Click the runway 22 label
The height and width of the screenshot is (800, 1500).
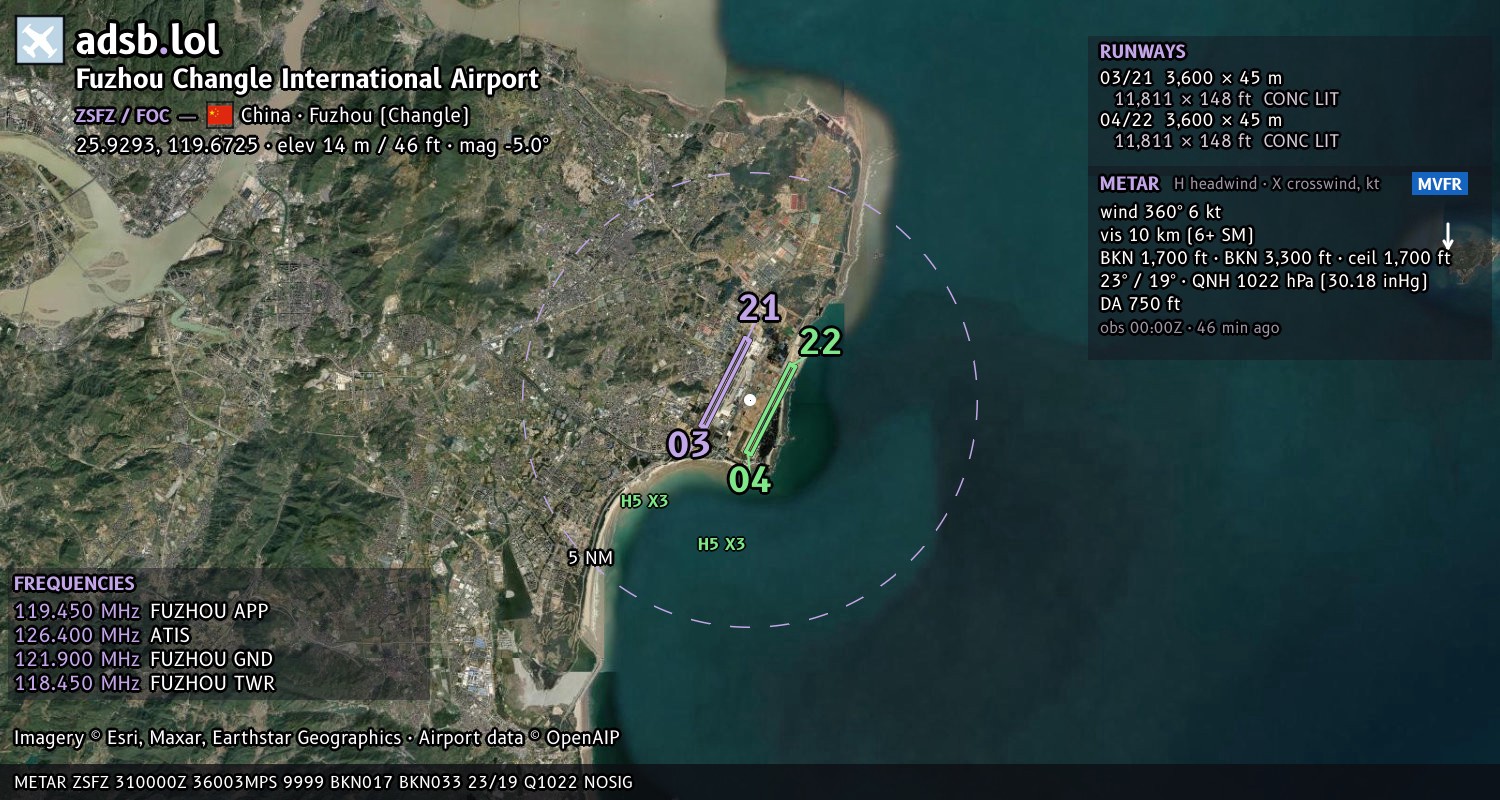pos(820,342)
